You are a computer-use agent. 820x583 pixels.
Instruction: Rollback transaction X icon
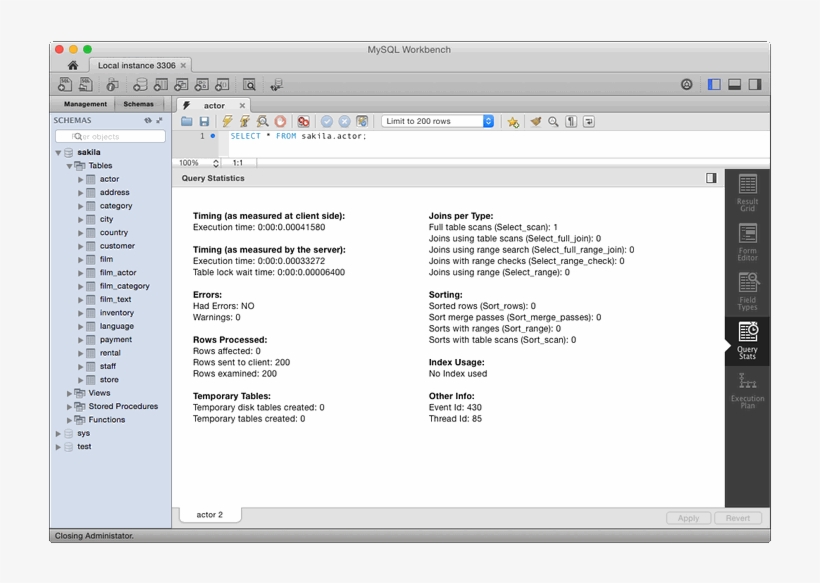(x=344, y=121)
